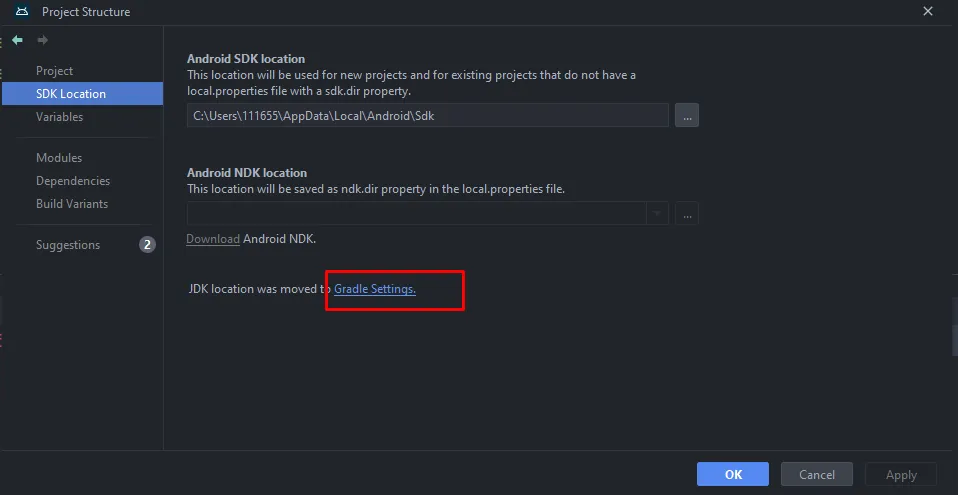Click the Suggestions count badge
This screenshot has width=958, height=495.
click(x=147, y=245)
